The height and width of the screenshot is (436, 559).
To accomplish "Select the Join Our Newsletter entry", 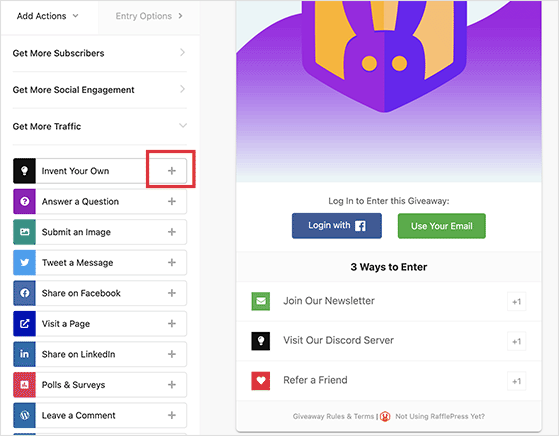I will pos(389,301).
